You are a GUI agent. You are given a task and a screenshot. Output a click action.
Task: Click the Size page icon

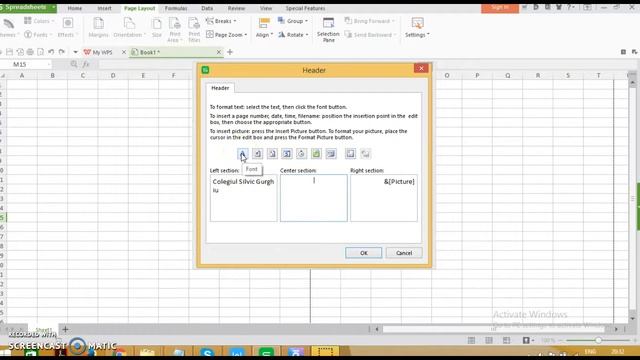[157, 28]
